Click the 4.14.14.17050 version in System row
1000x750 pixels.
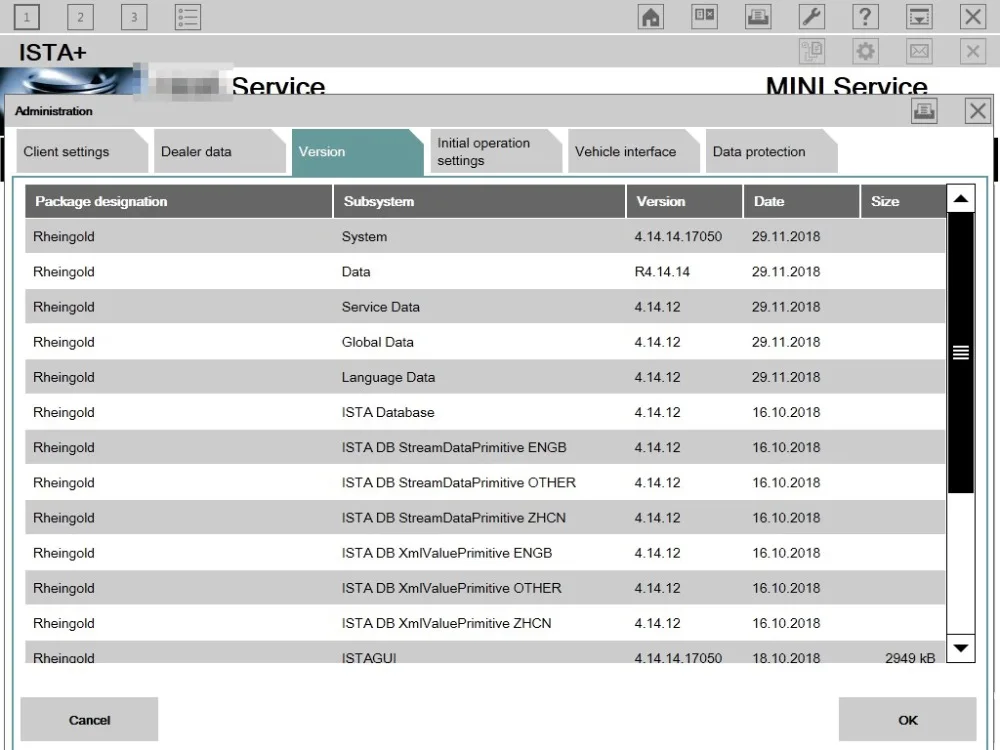point(678,237)
